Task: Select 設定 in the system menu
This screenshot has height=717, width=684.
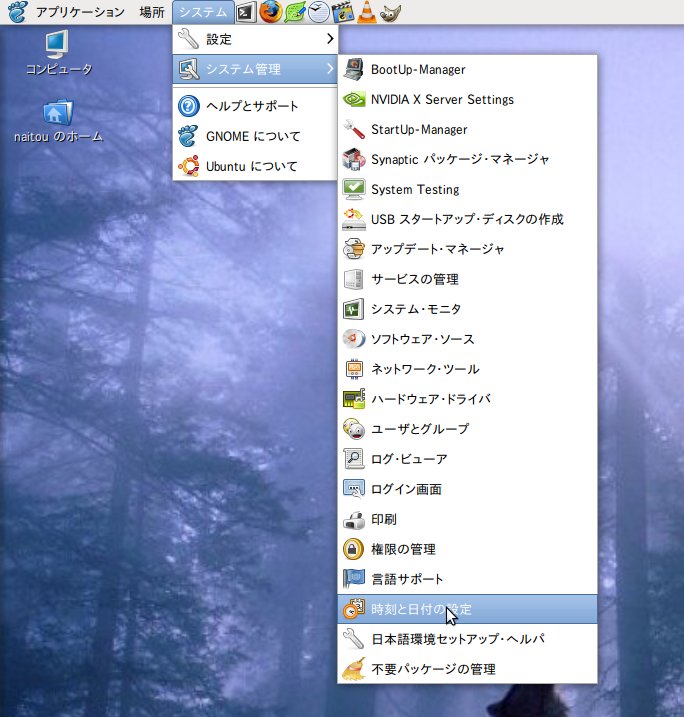Action: click(255, 39)
